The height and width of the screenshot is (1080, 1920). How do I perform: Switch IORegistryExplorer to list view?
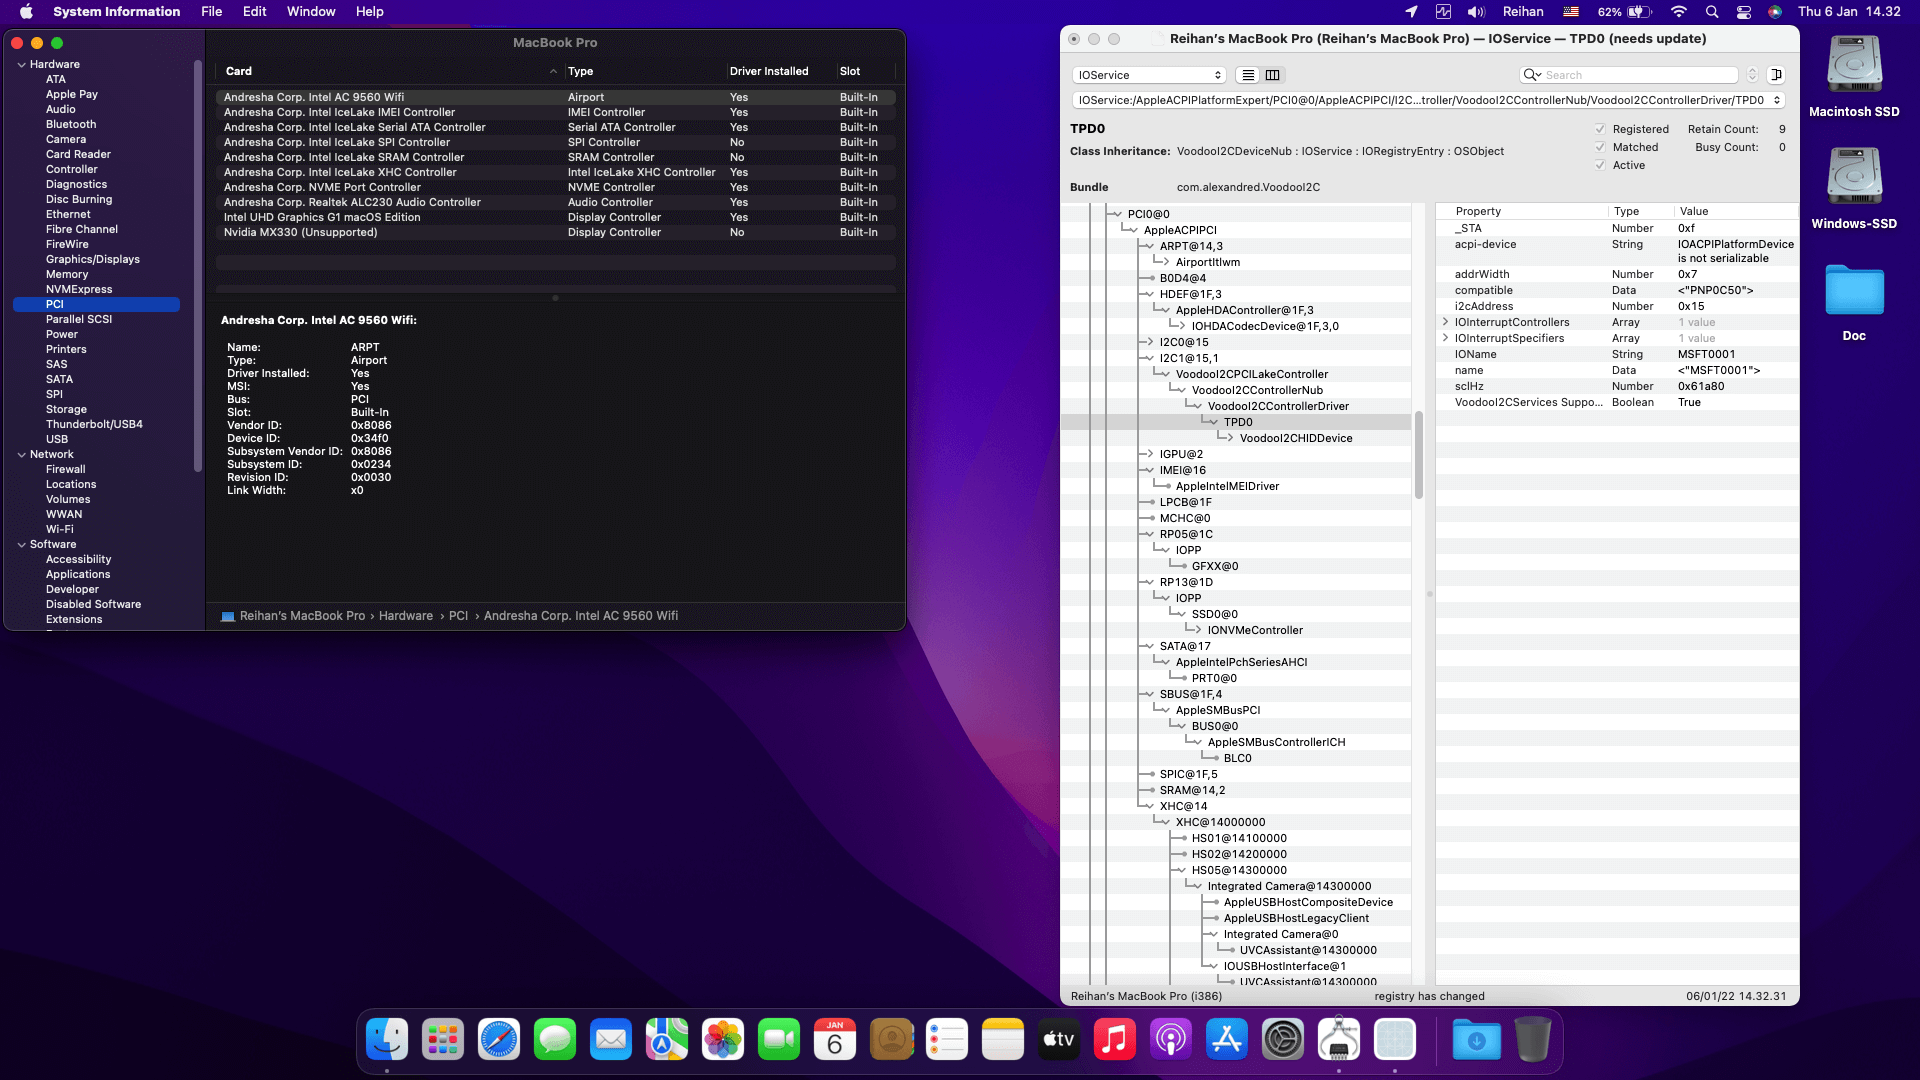coord(1248,75)
